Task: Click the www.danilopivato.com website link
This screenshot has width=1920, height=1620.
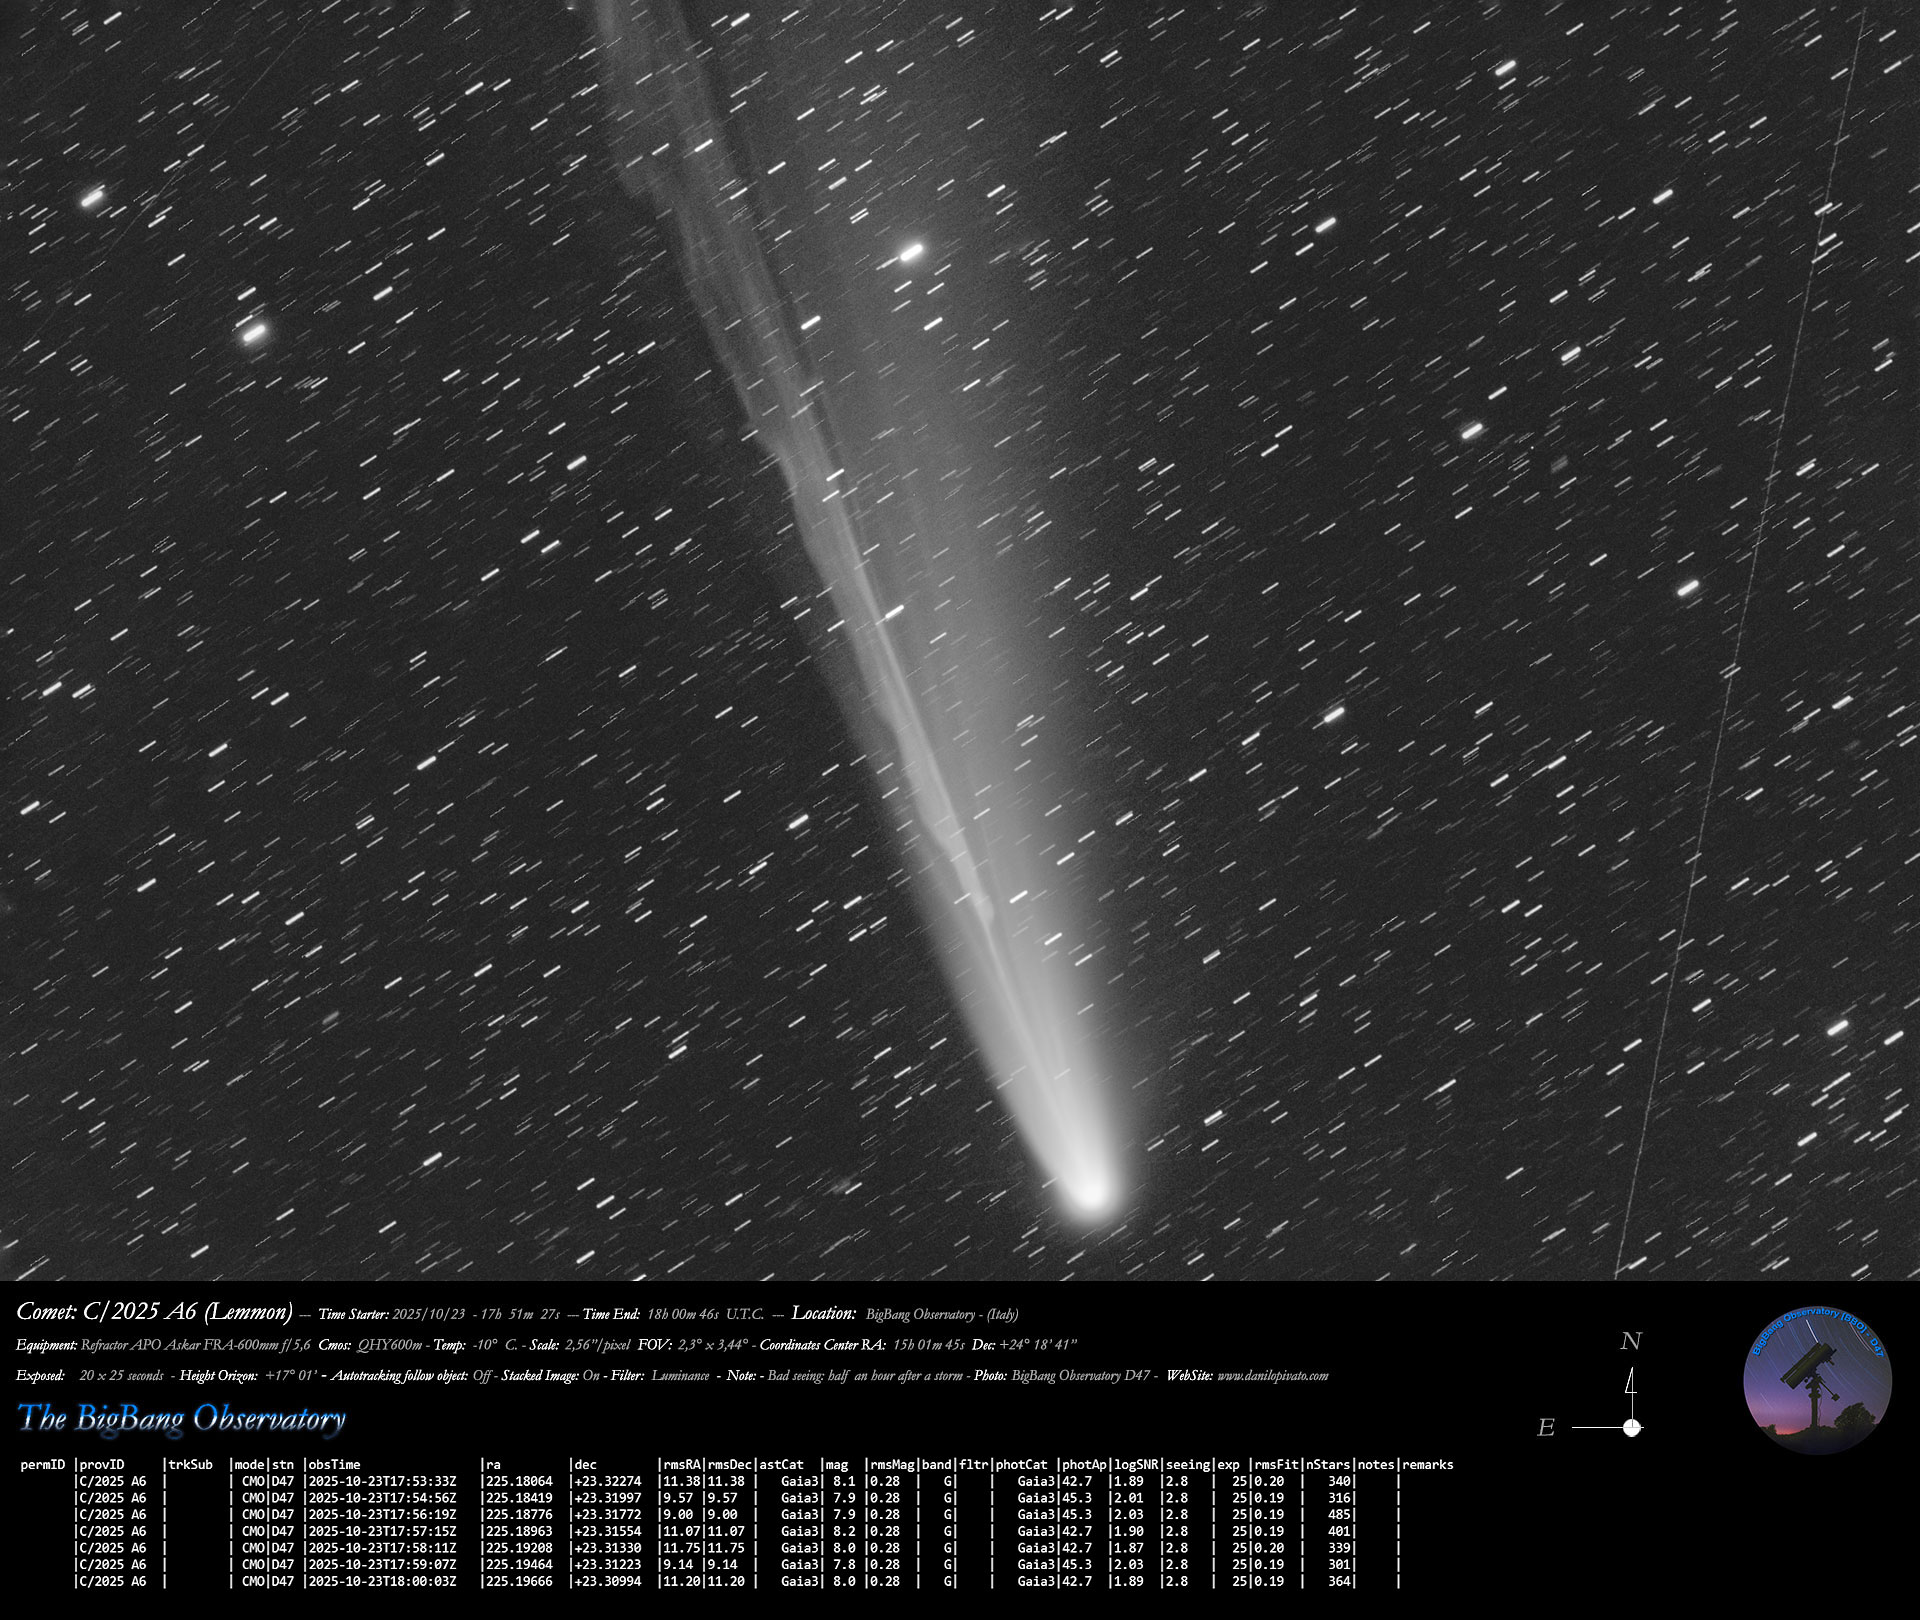Action: tap(1272, 1376)
